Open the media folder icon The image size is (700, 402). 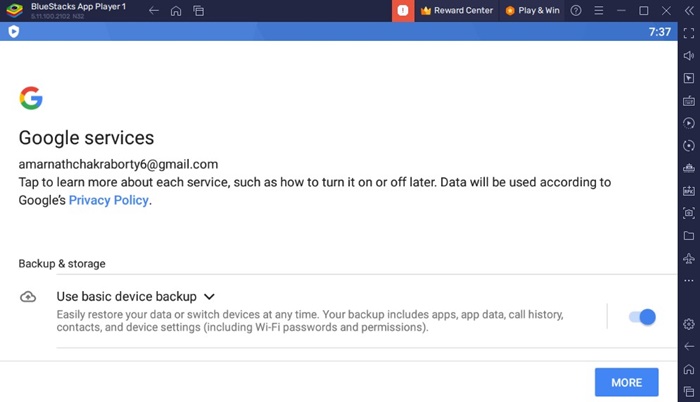point(689,235)
